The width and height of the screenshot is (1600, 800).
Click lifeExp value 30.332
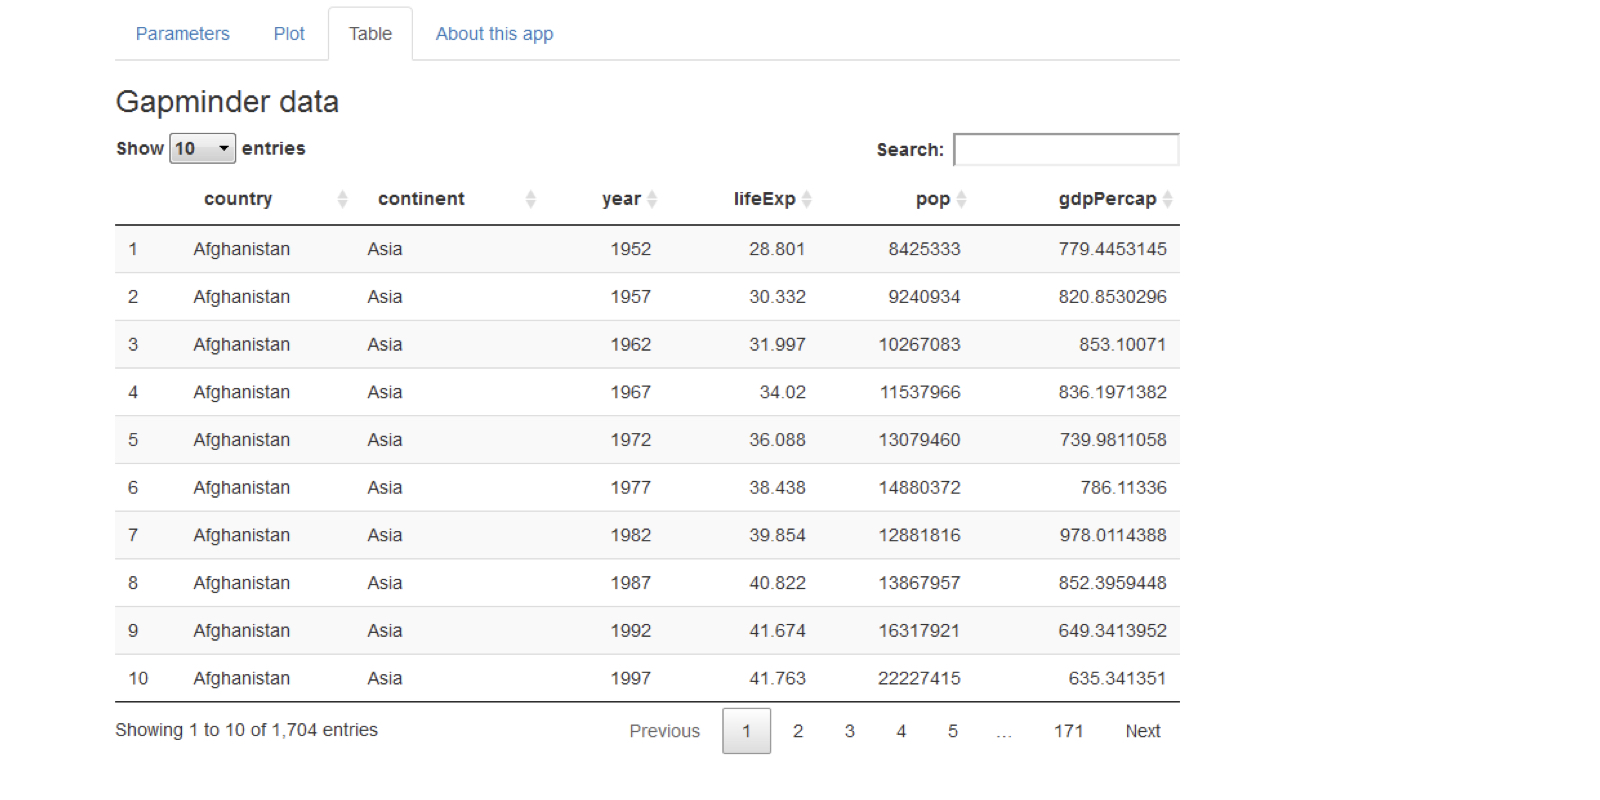pos(777,297)
